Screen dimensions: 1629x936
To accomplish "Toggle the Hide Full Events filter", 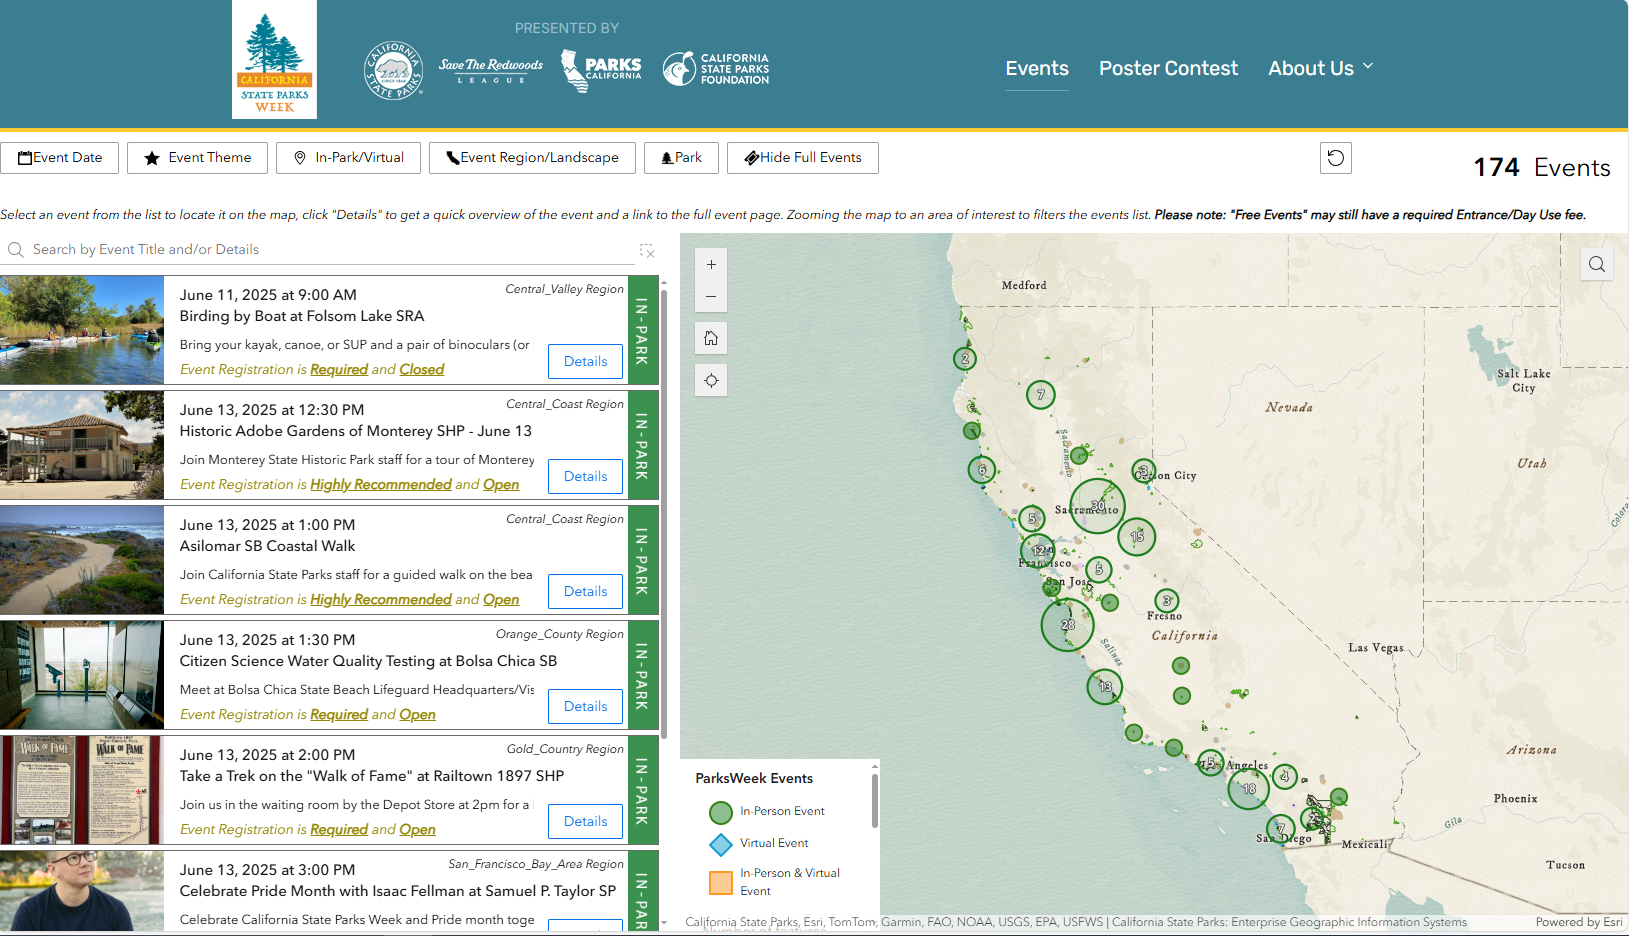I will [802, 157].
